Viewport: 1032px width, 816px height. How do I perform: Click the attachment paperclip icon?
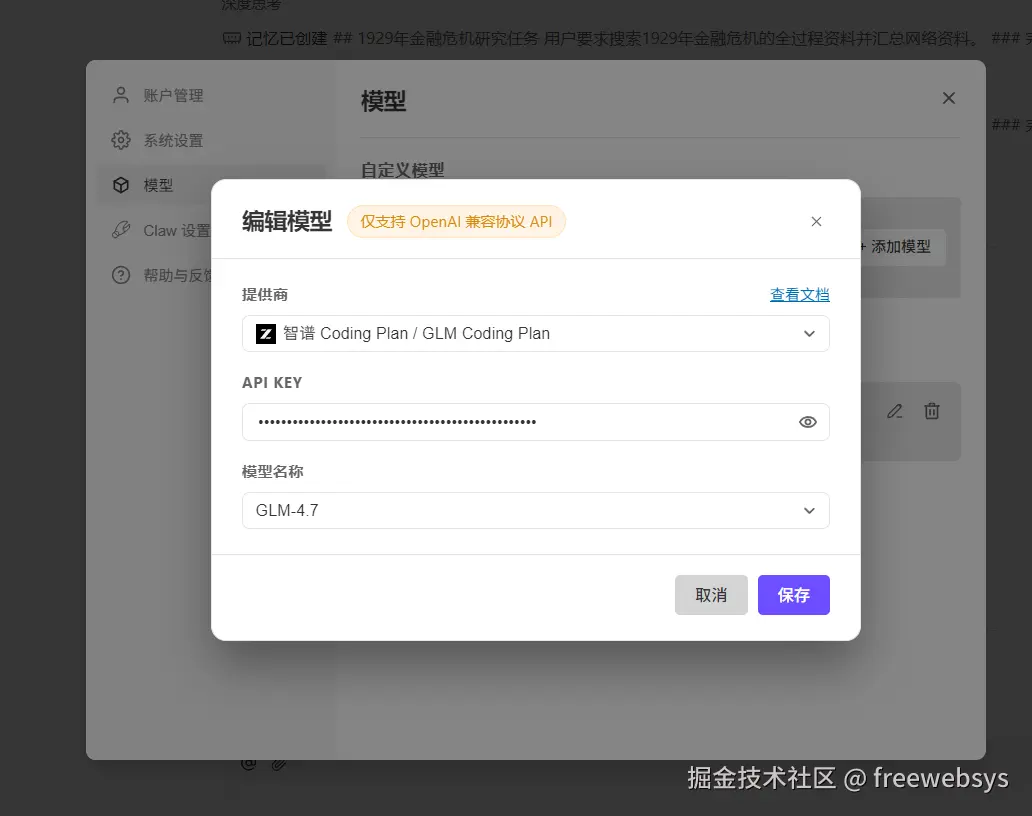[279, 764]
